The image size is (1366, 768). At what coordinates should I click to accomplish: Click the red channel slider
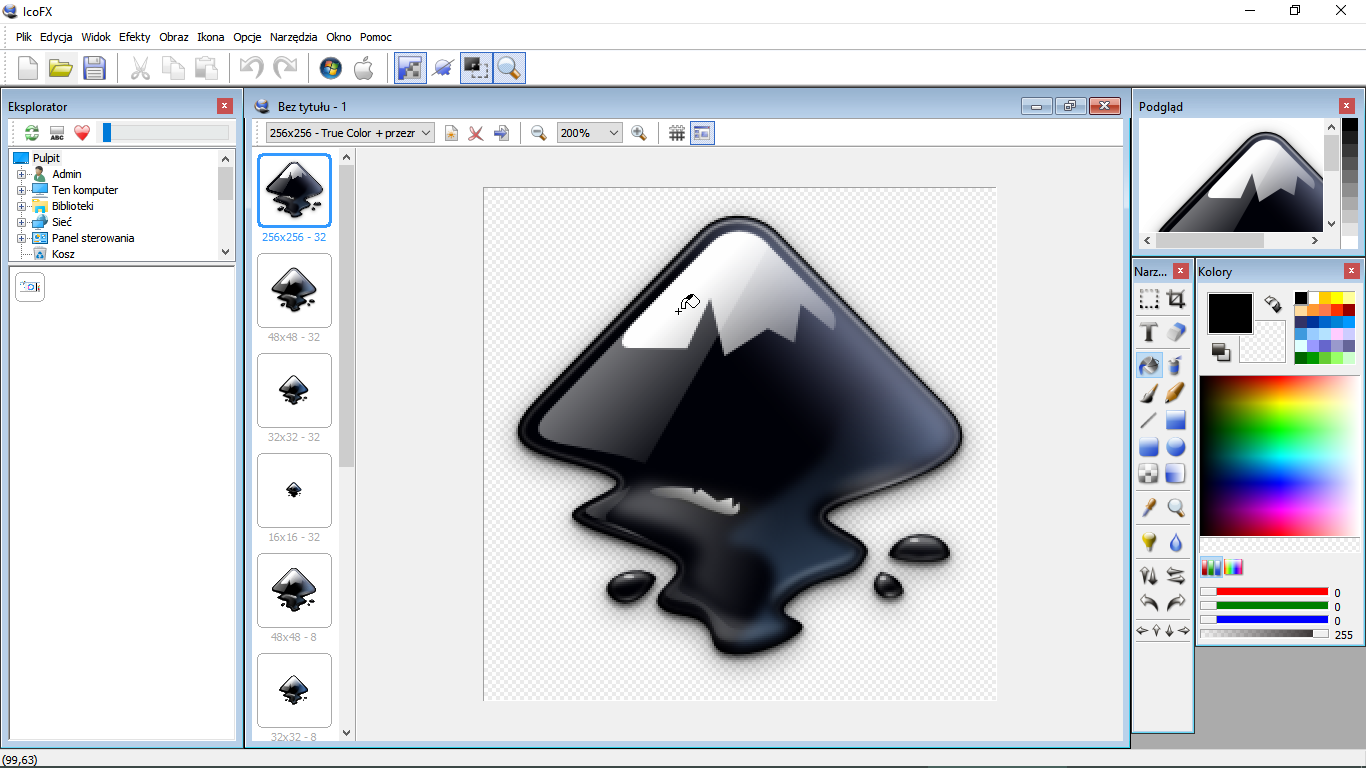tap(1264, 592)
